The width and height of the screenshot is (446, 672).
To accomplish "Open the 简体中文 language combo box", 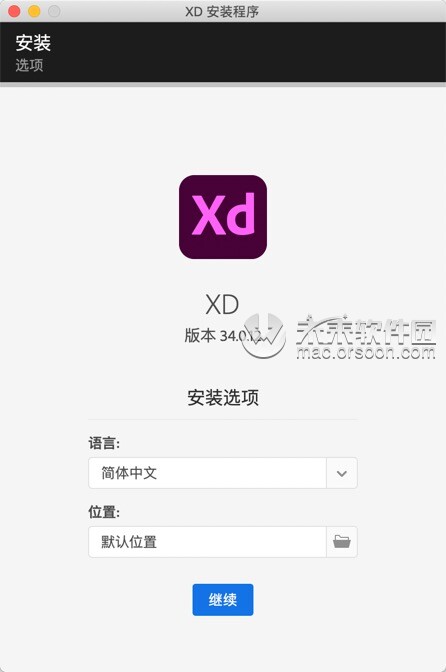I will 223,473.
